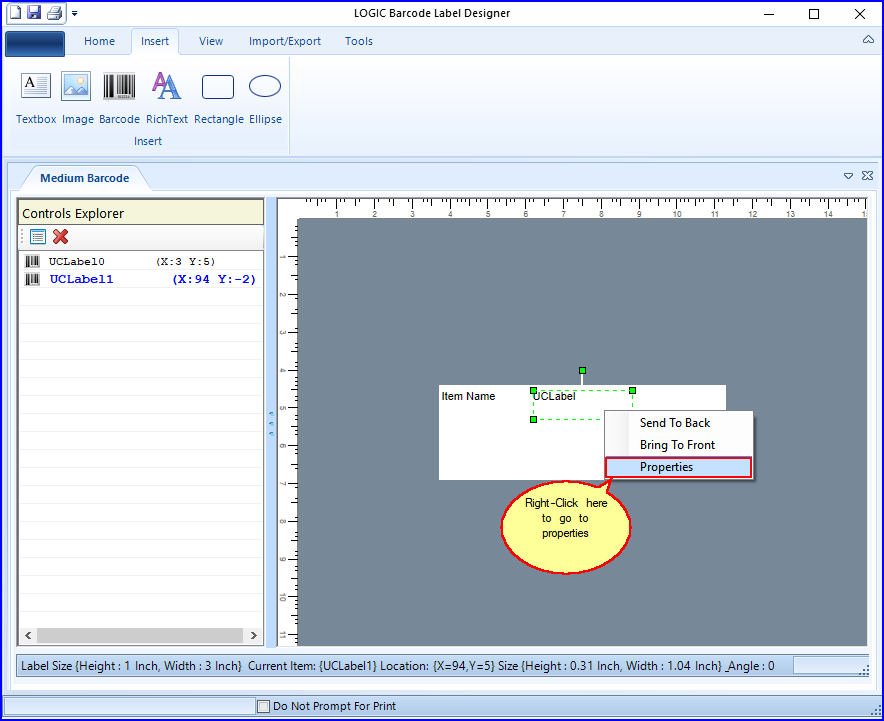This screenshot has height=721, width=884.
Task: Insert an Ellipse shape
Action: (x=265, y=98)
